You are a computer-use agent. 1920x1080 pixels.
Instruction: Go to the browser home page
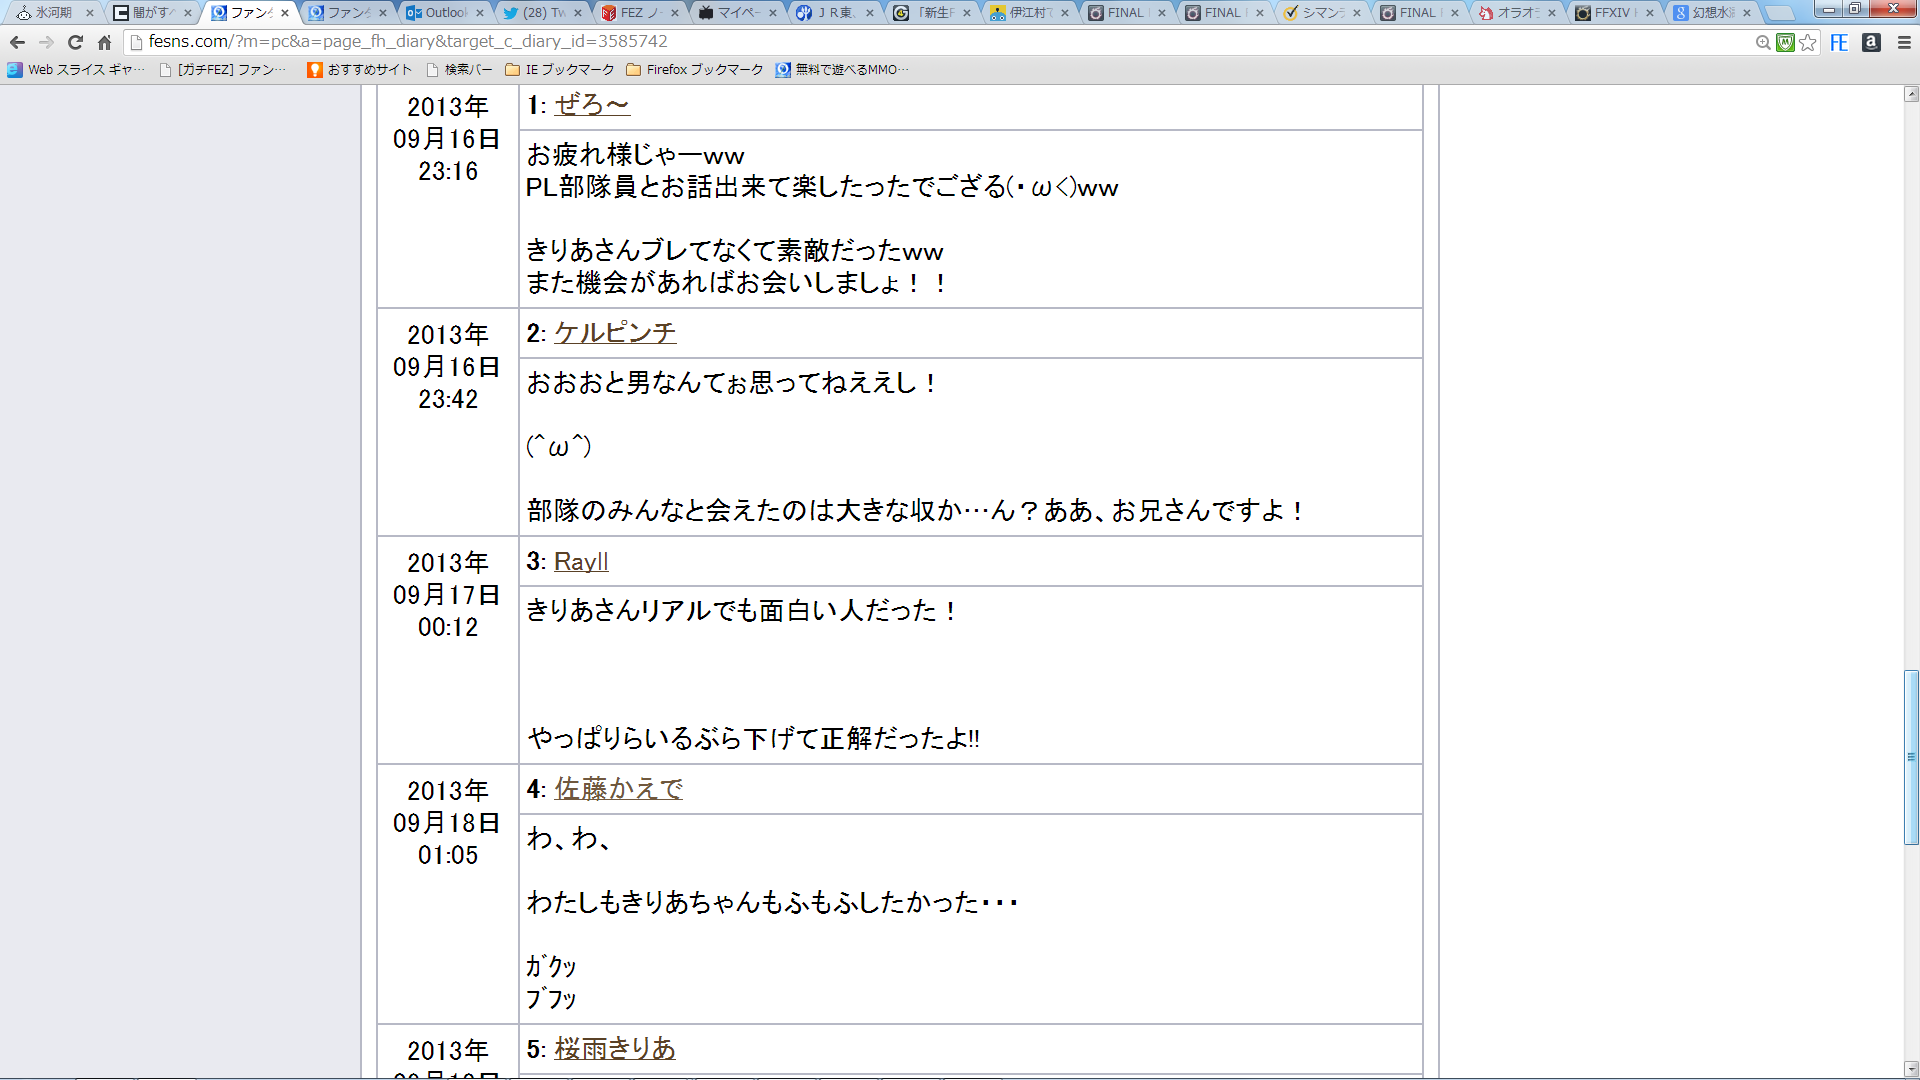point(104,42)
